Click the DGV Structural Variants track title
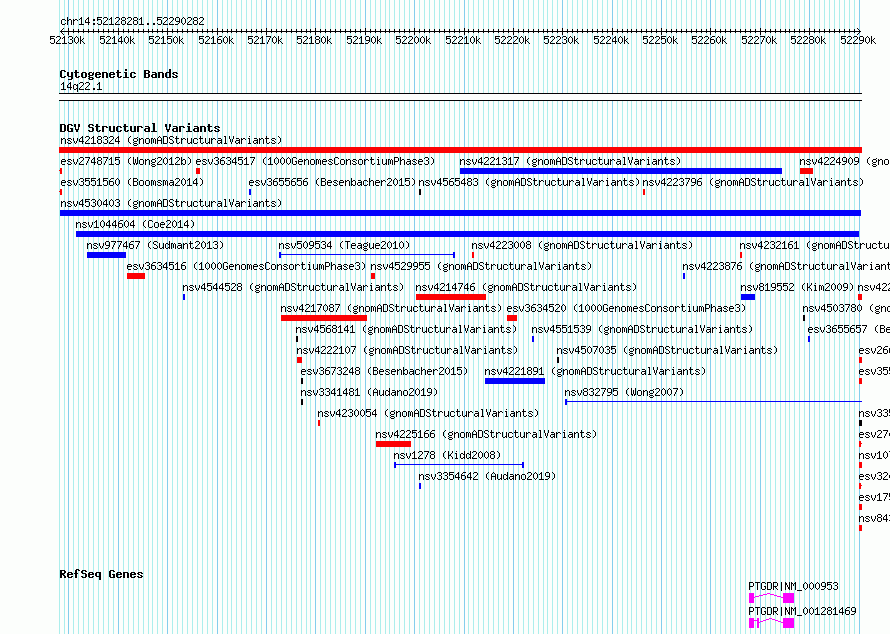This screenshot has height=634, width=890. tap(140, 128)
